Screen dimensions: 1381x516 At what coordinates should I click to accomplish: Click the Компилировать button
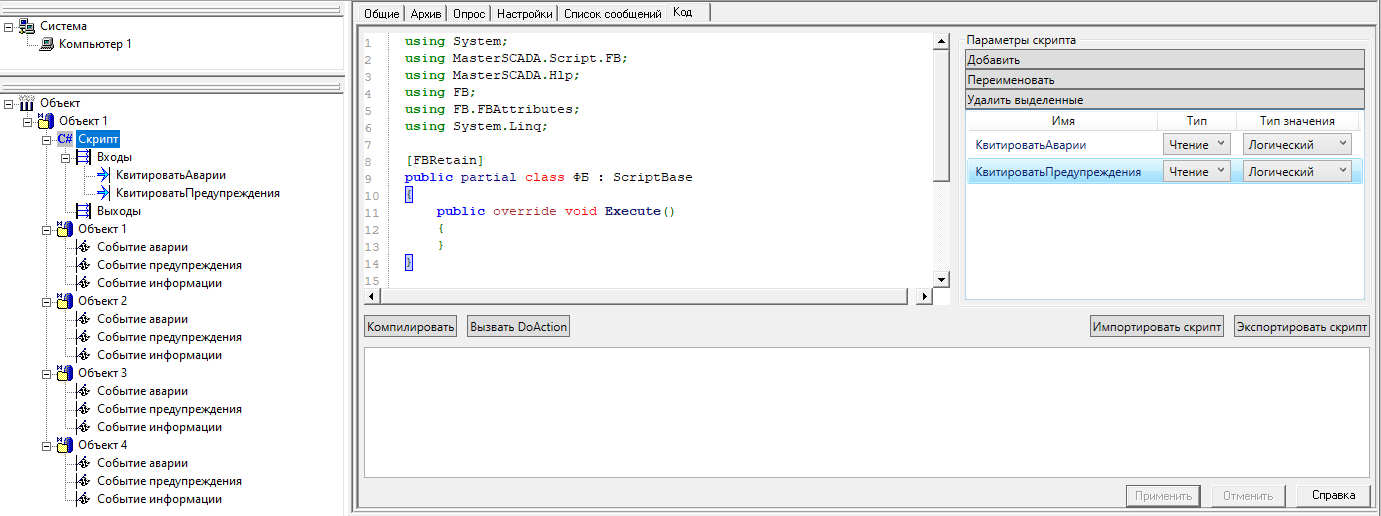click(x=411, y=326)
